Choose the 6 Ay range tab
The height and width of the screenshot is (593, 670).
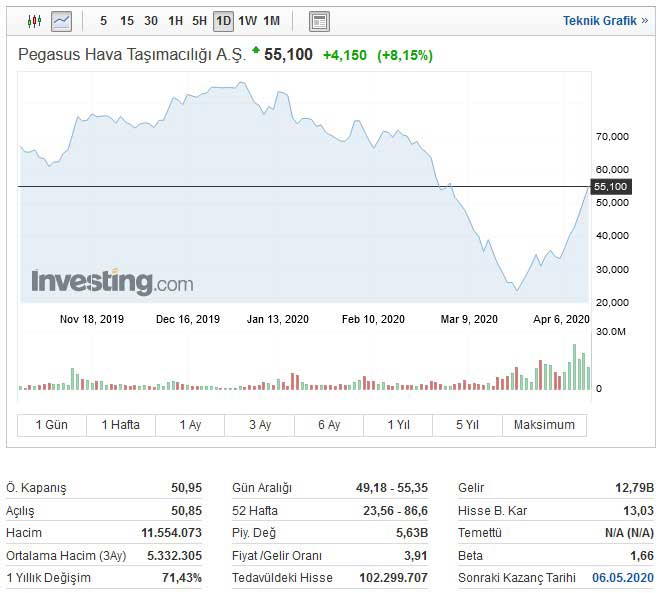point(329,425)
